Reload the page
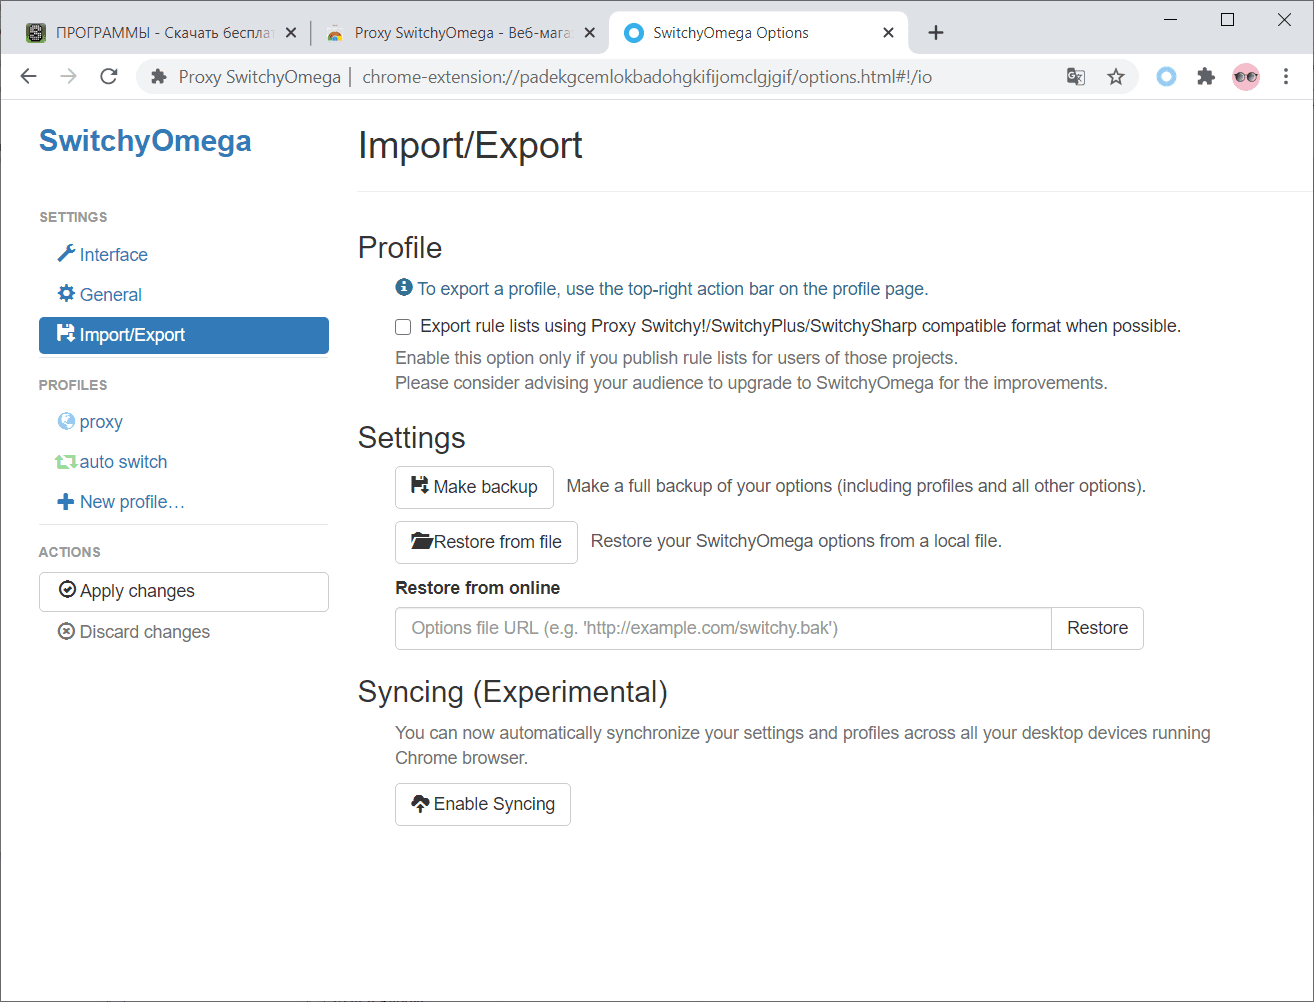1314x1002 pixels. [x=109, y=77]
